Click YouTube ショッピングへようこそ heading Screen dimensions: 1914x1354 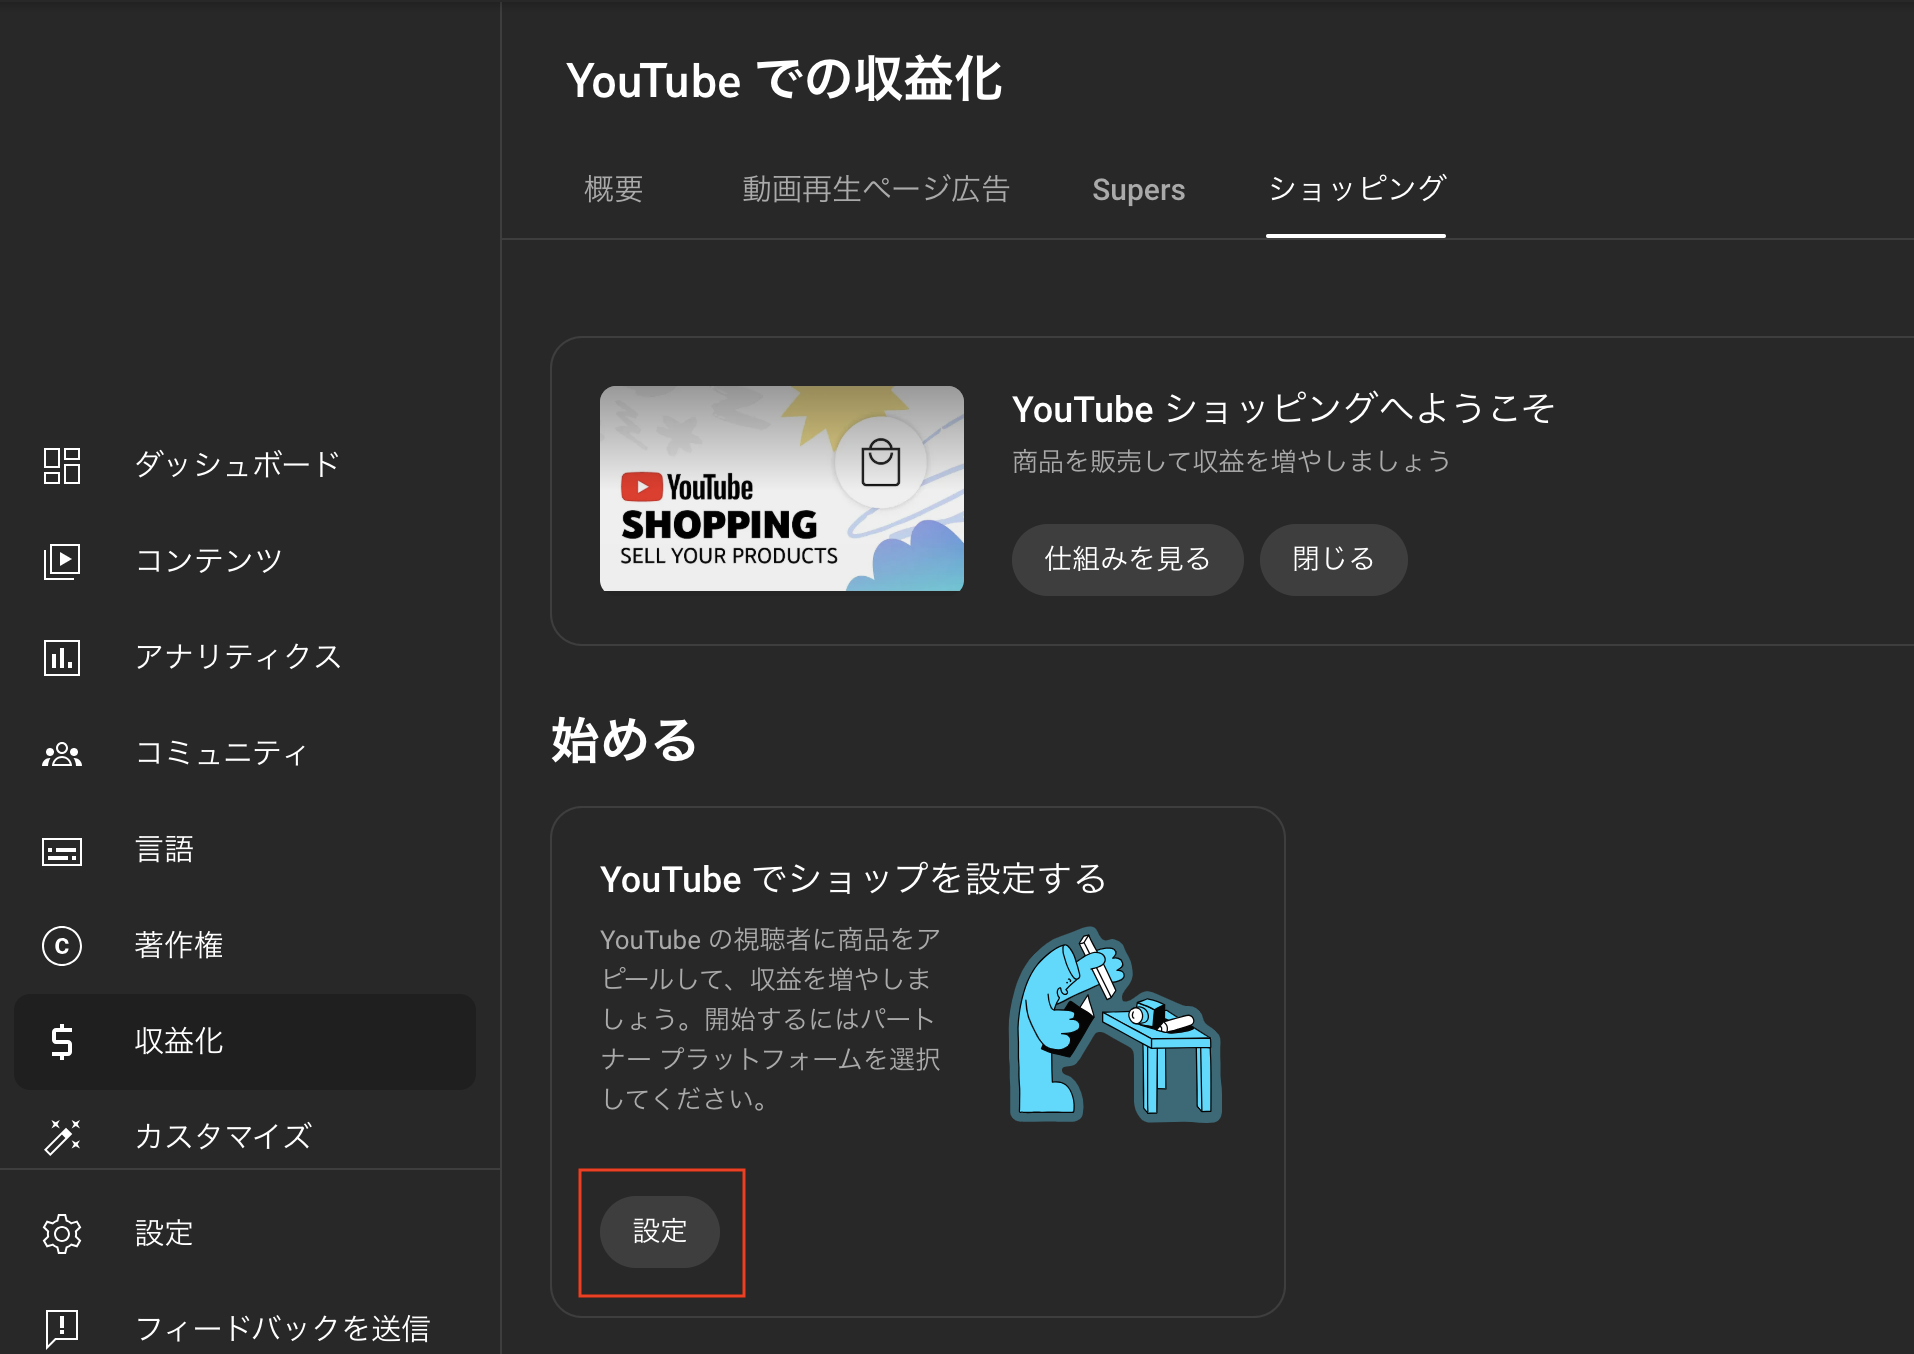tap(1283, 409)
